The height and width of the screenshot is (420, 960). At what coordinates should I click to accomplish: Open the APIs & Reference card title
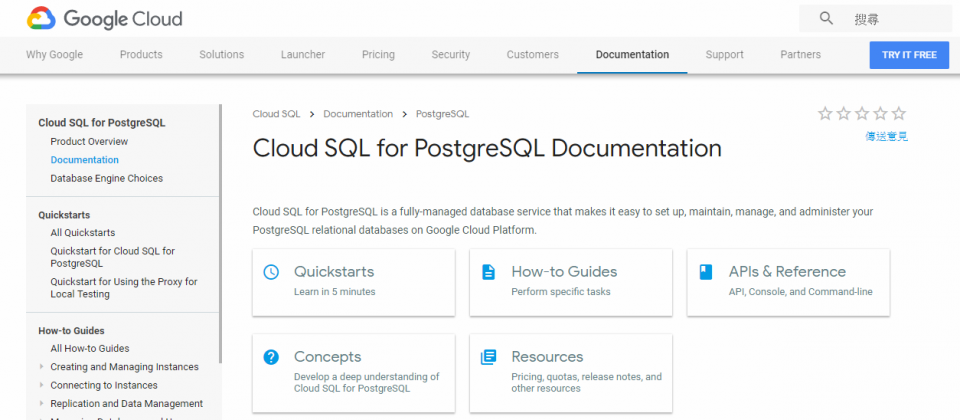coord(787,272)
